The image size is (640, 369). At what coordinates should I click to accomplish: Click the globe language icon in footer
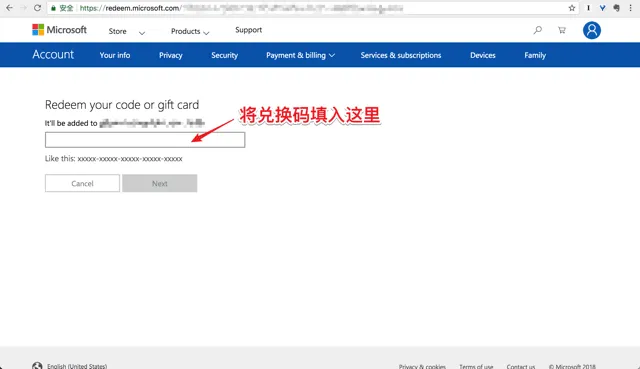pyautogui.click(x=37, y=366)
